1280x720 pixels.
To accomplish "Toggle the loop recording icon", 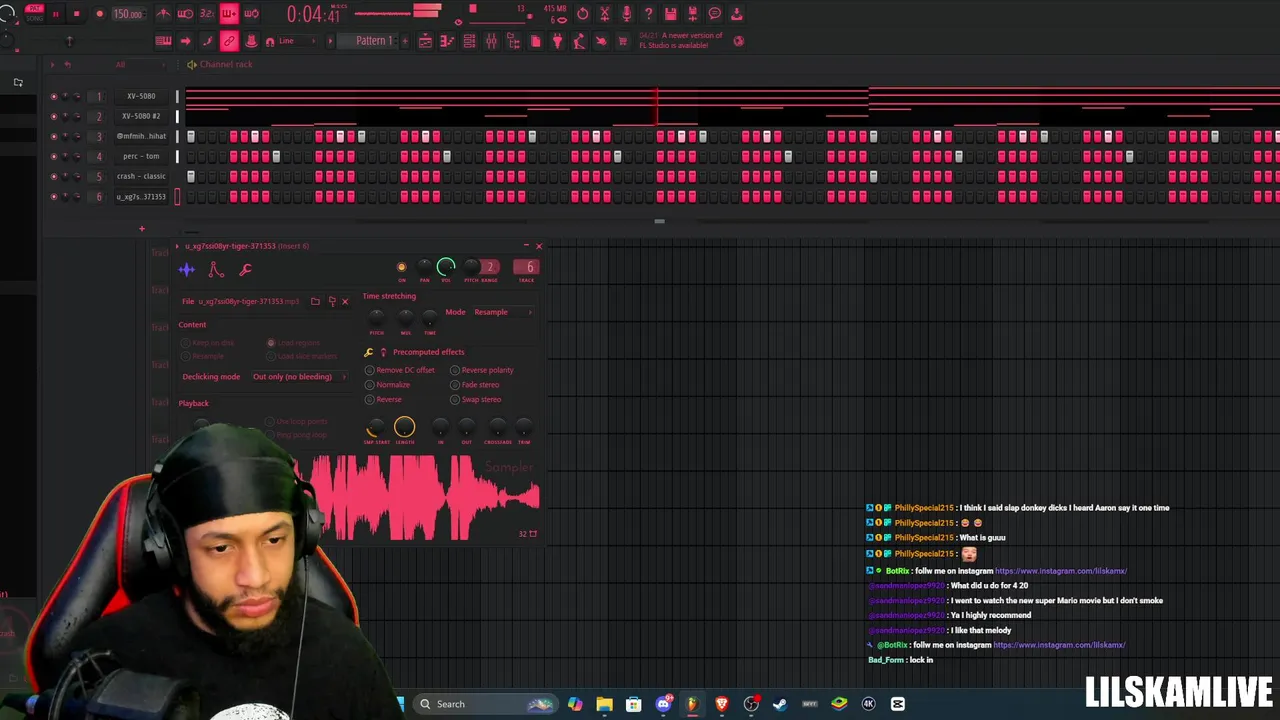I will 251,14.
